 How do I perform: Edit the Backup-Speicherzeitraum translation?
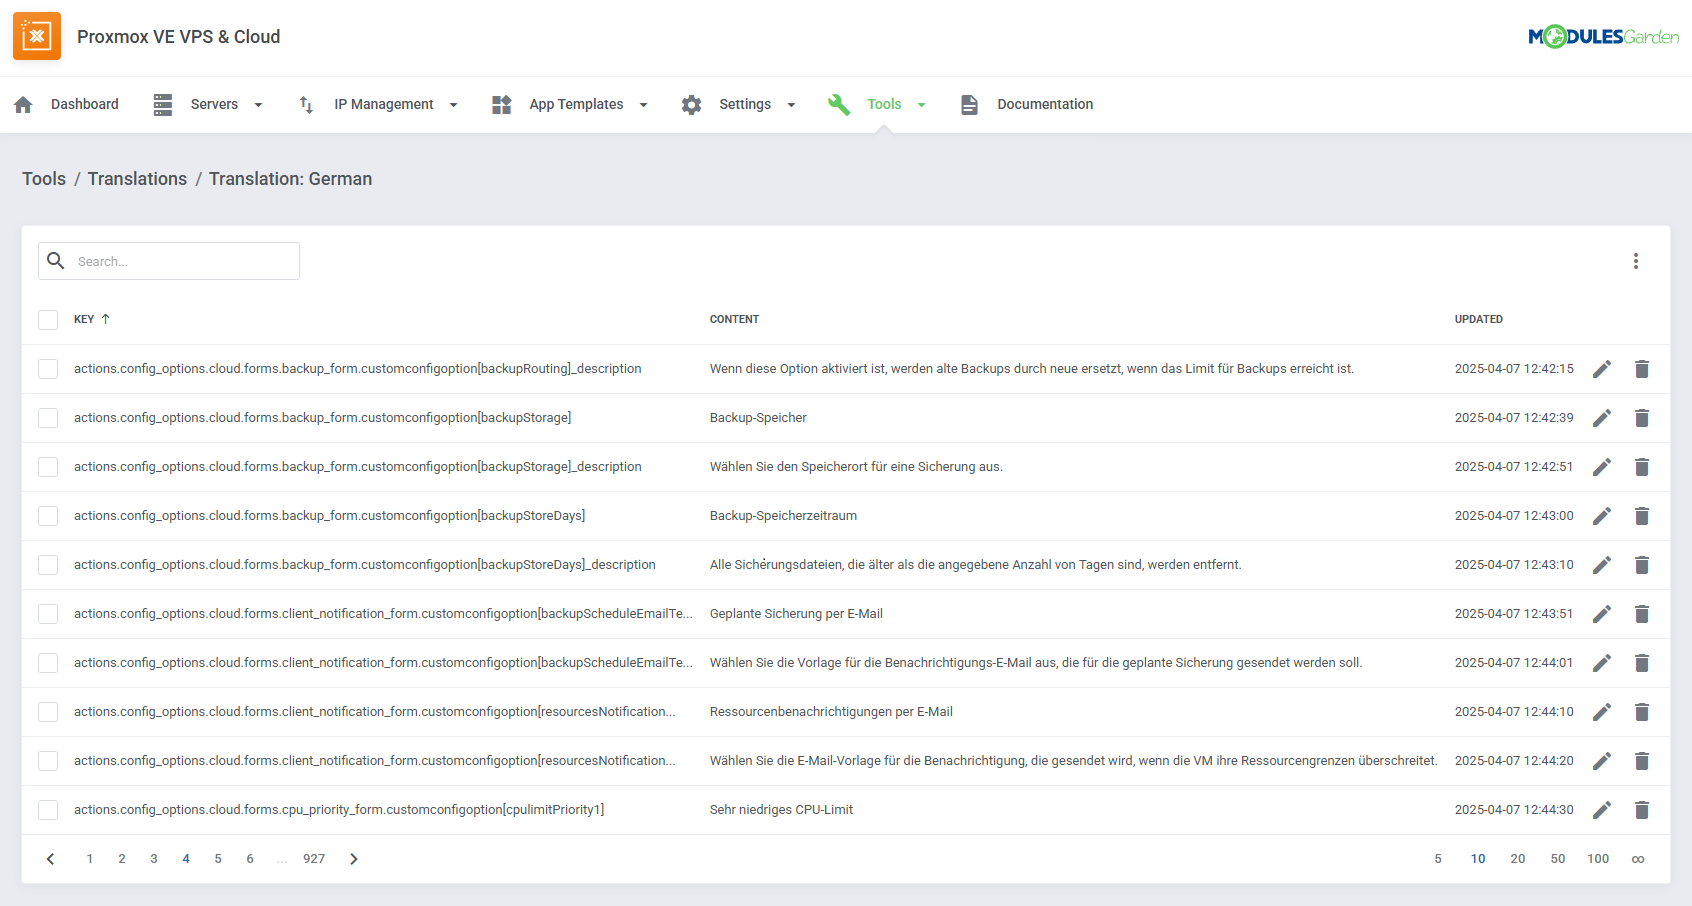click(1602, 516)
